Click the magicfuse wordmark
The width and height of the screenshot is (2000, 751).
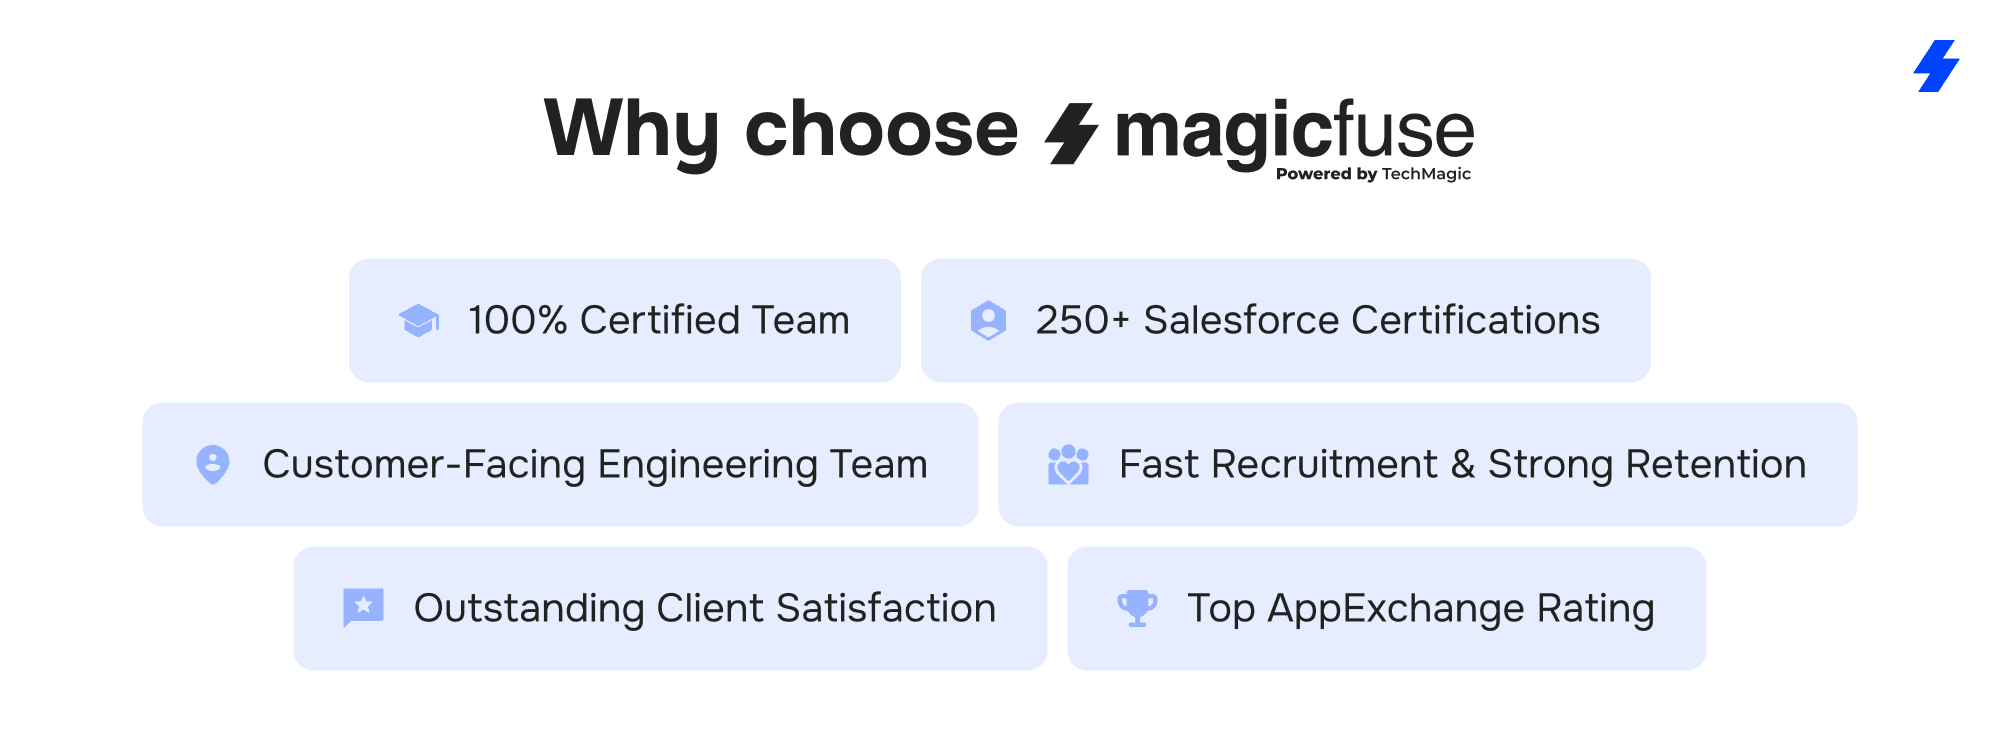[1294, 132]
